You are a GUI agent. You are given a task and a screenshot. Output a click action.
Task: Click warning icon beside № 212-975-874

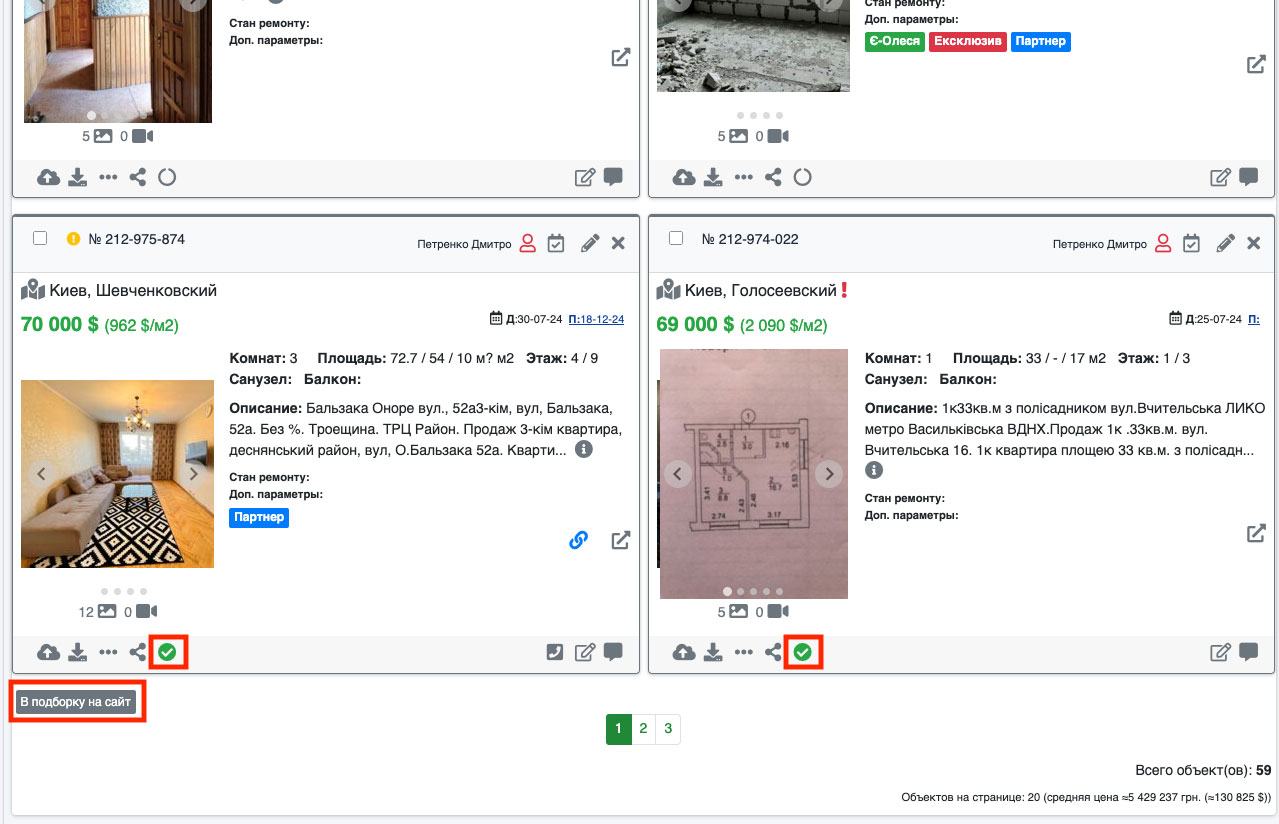pyautogui.click(x=73, y=239)
